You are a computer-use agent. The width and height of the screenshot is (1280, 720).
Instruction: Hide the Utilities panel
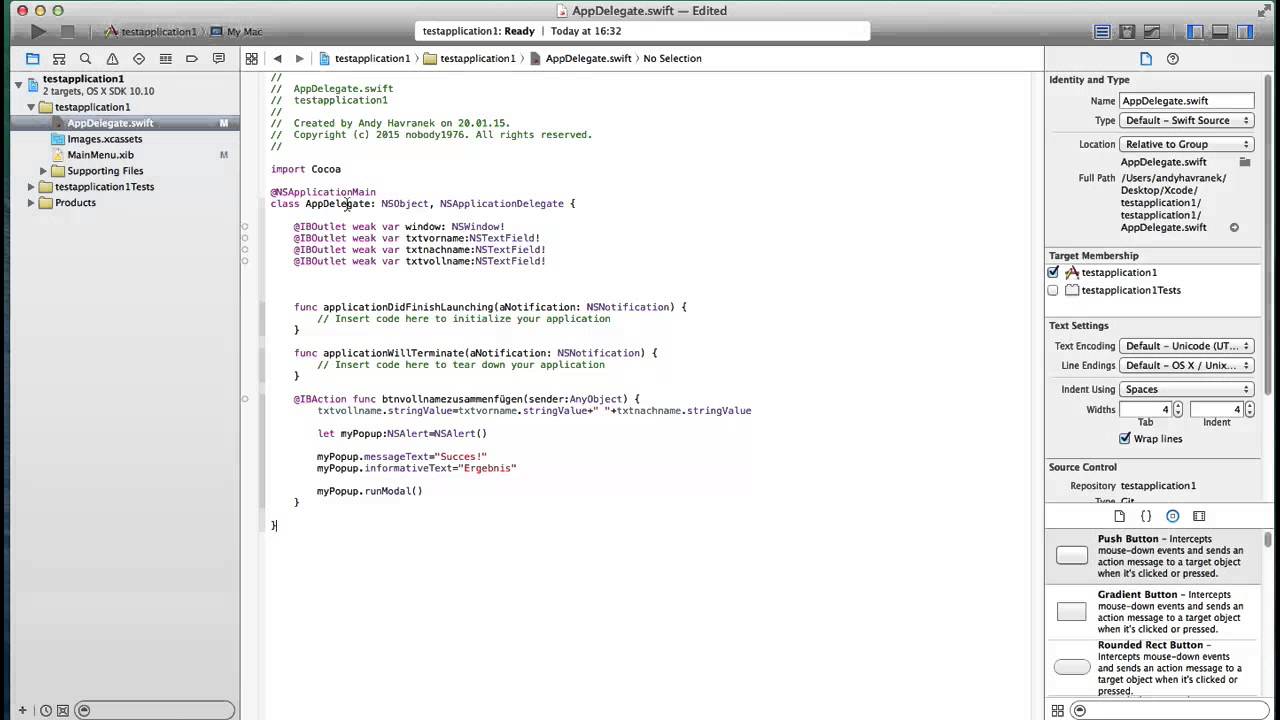click(x=1245, y=32)
